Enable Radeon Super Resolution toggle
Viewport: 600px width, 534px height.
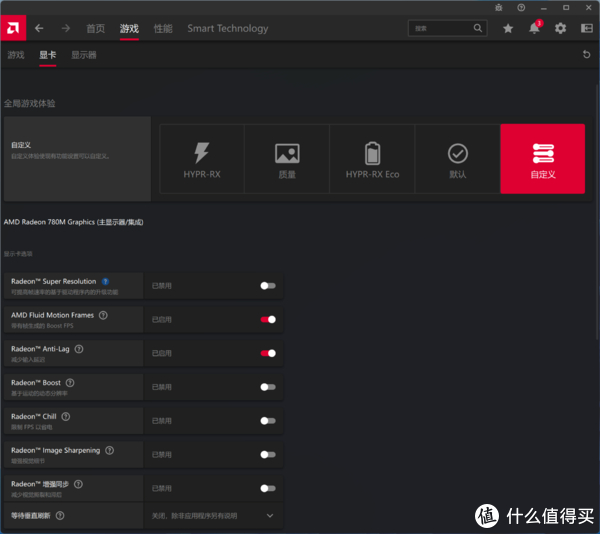(x=268, y=286)
